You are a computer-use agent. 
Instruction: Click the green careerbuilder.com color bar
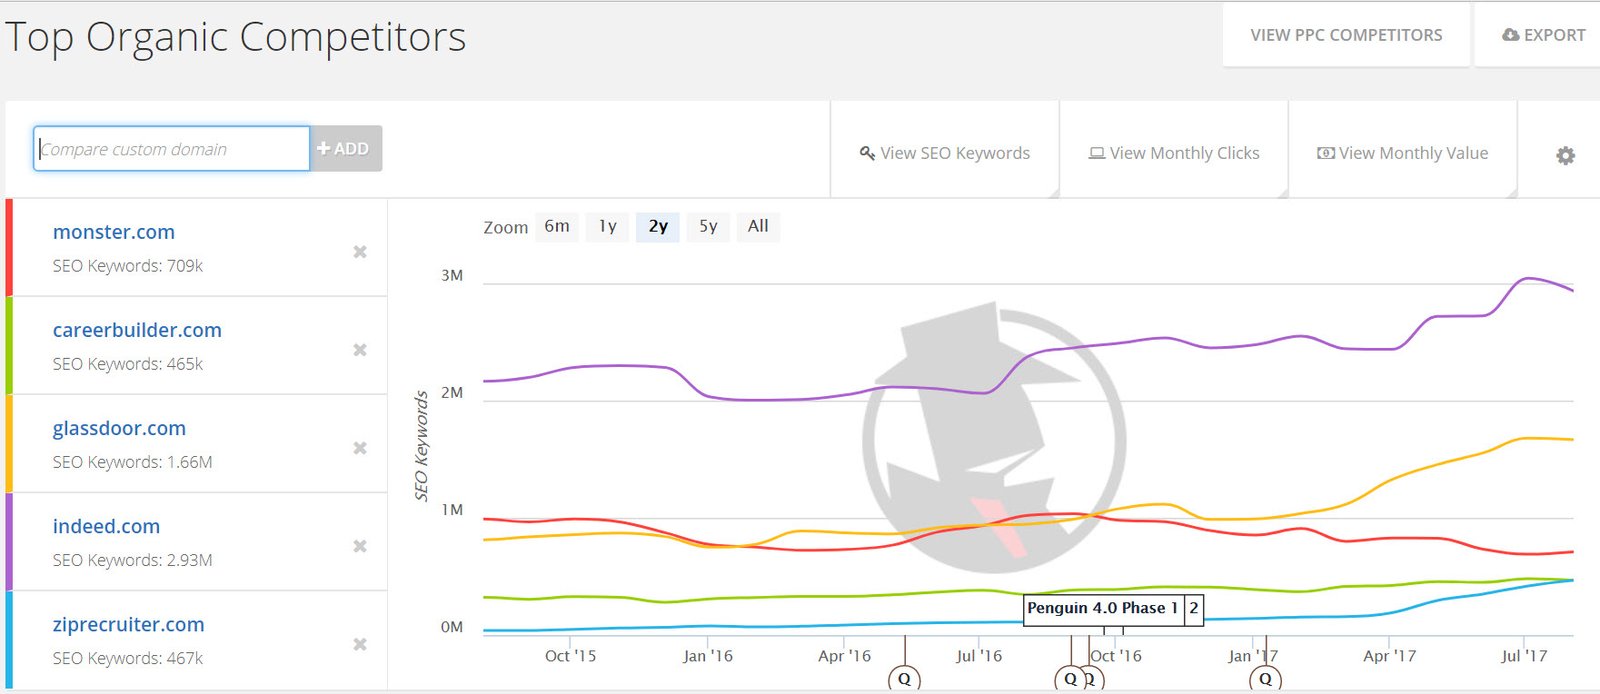click(x=9, y=345)
